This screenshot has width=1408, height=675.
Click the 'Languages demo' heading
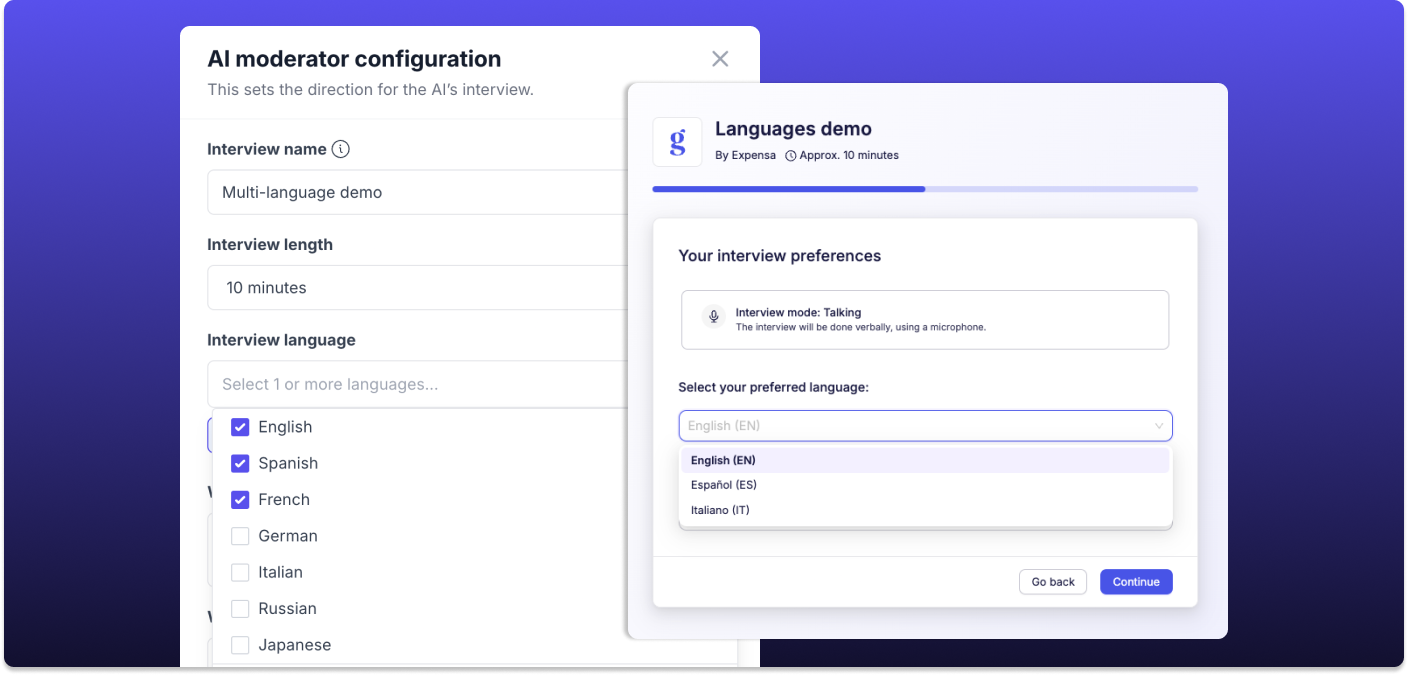tap(793, 129)
